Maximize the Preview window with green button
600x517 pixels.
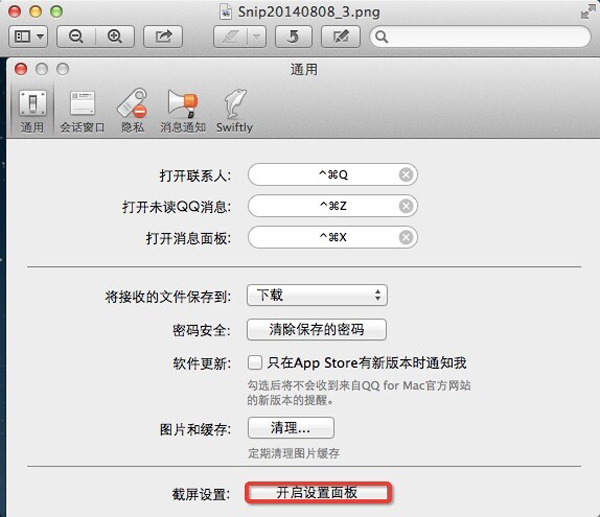coord(56,11)
